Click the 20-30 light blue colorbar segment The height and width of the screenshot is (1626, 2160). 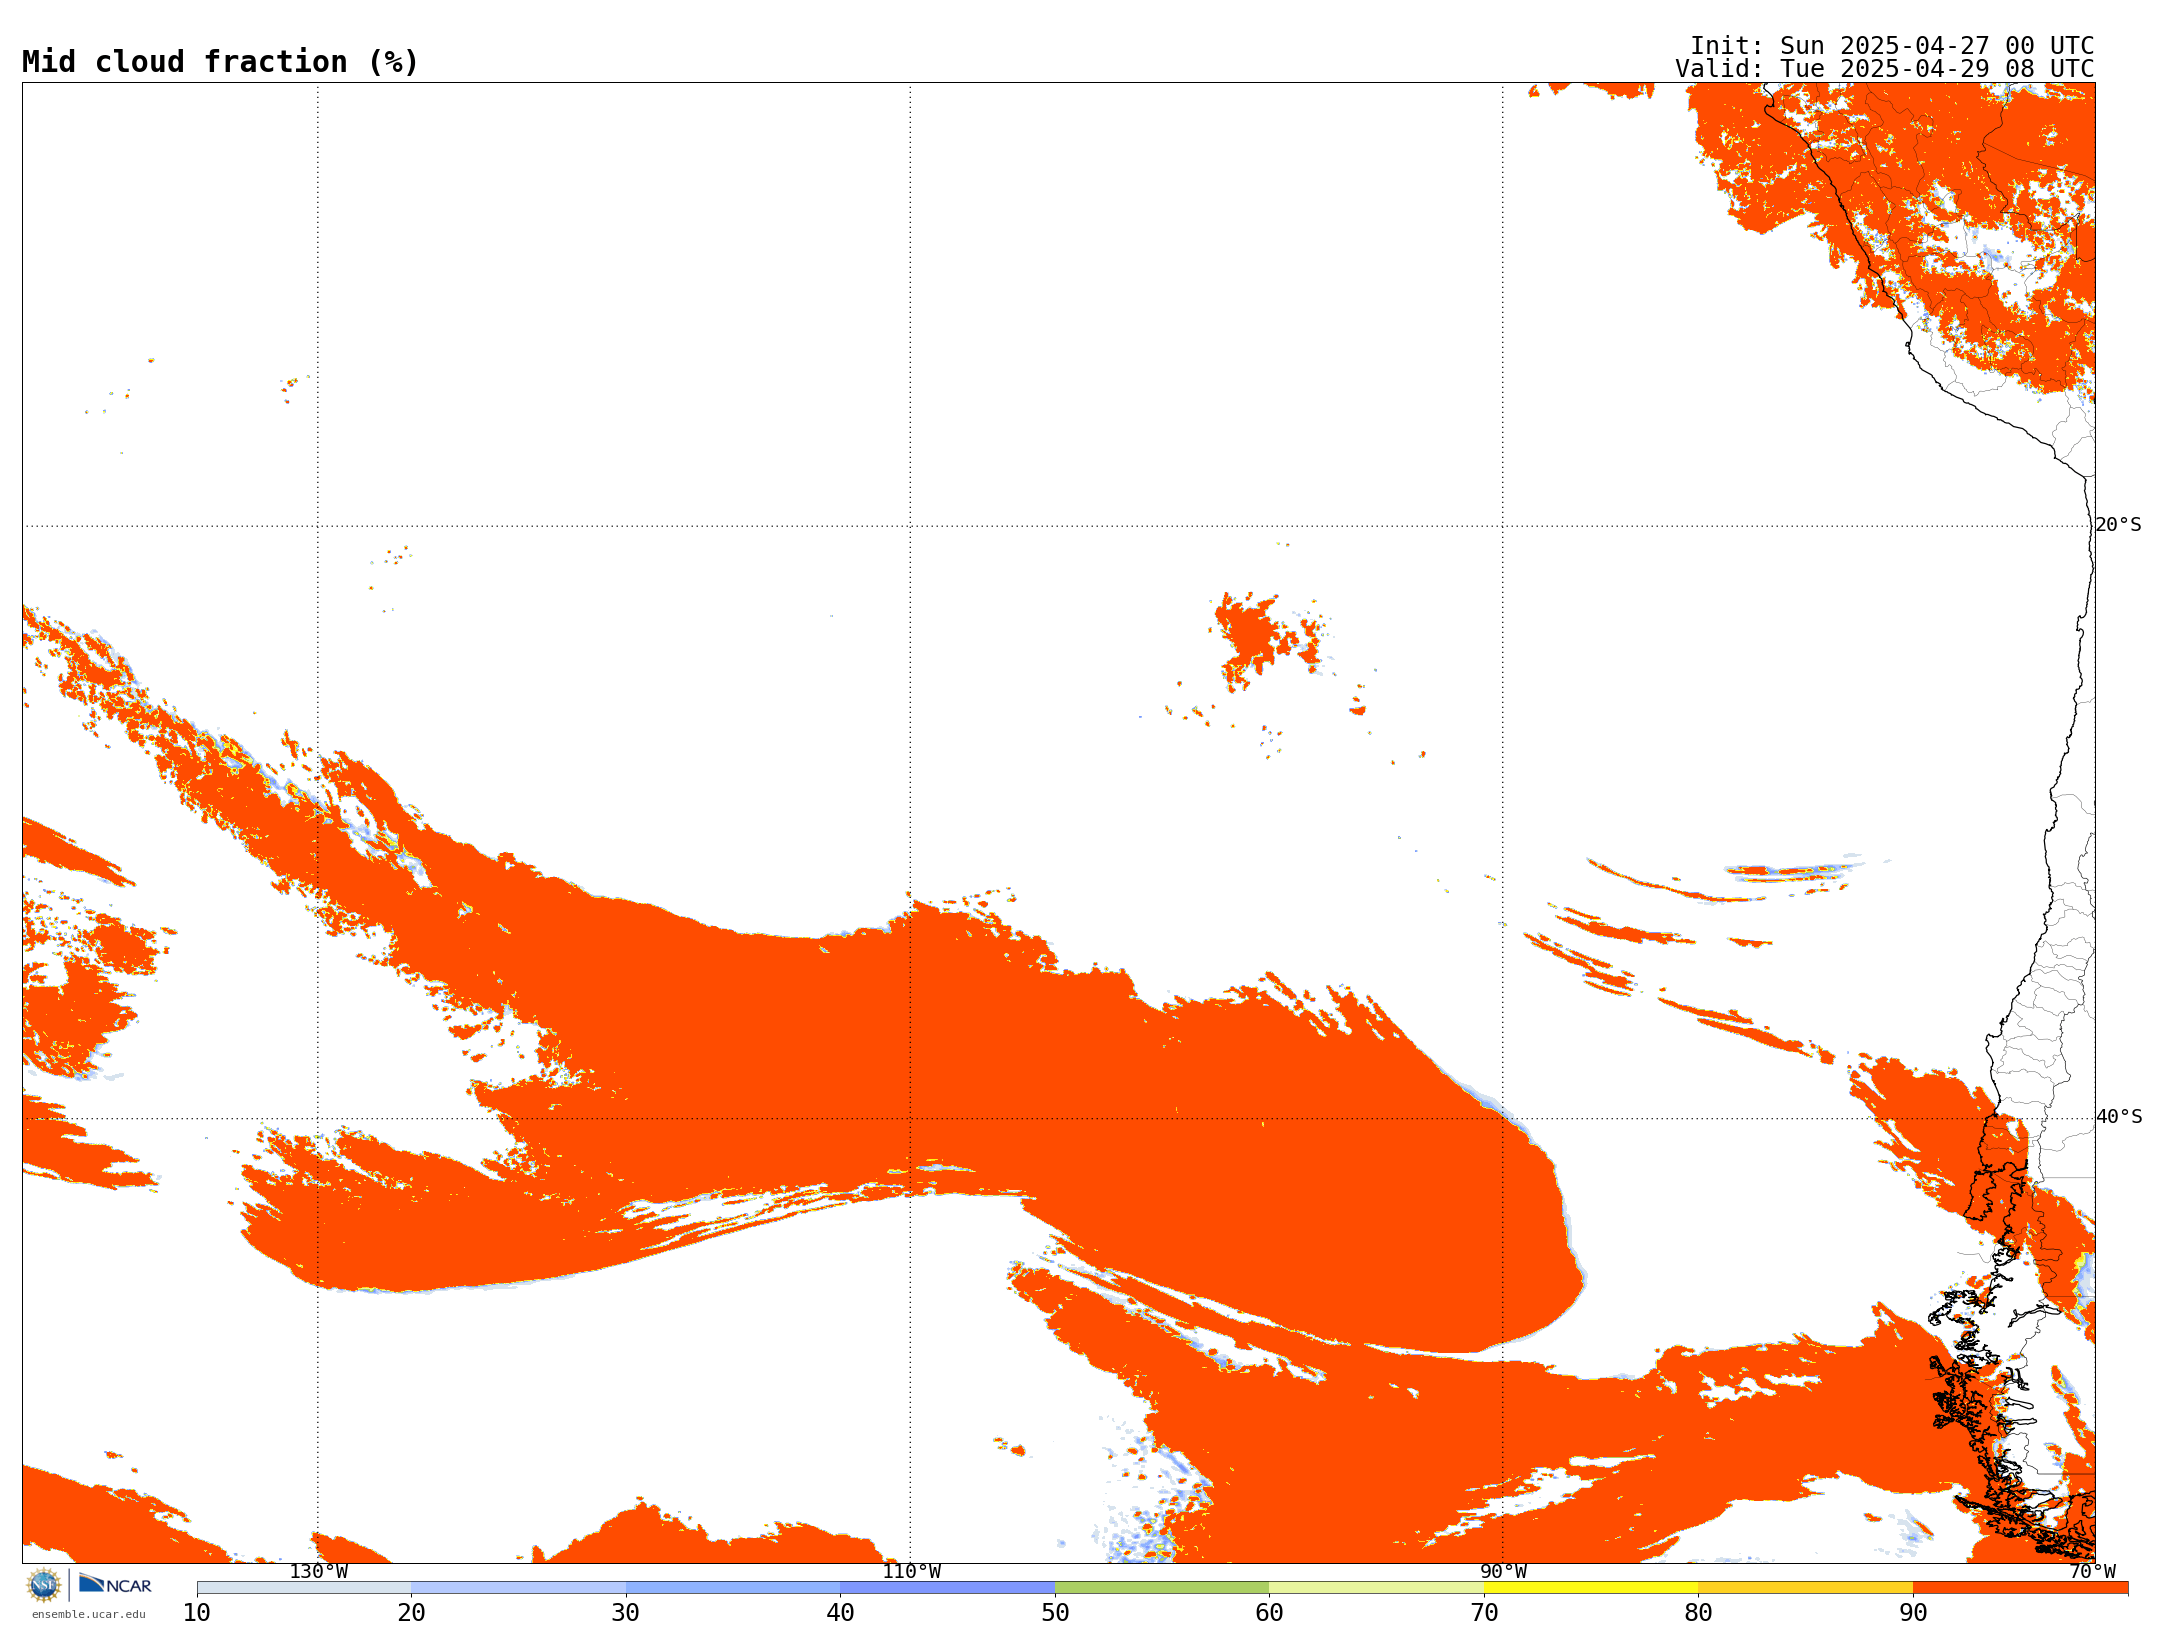point(518,1588)
